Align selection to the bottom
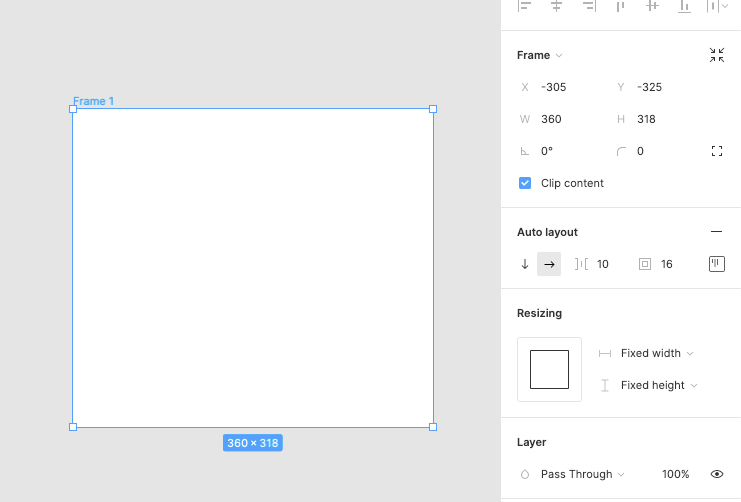The image size is (741, 502). [684, 6]
